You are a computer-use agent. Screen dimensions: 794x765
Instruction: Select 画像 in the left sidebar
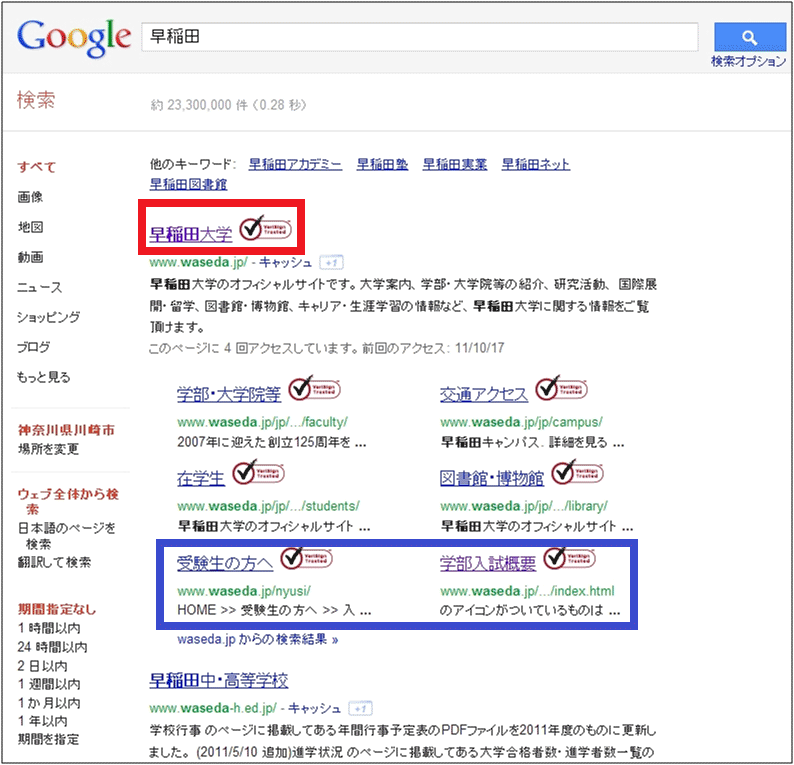(30, 197)
